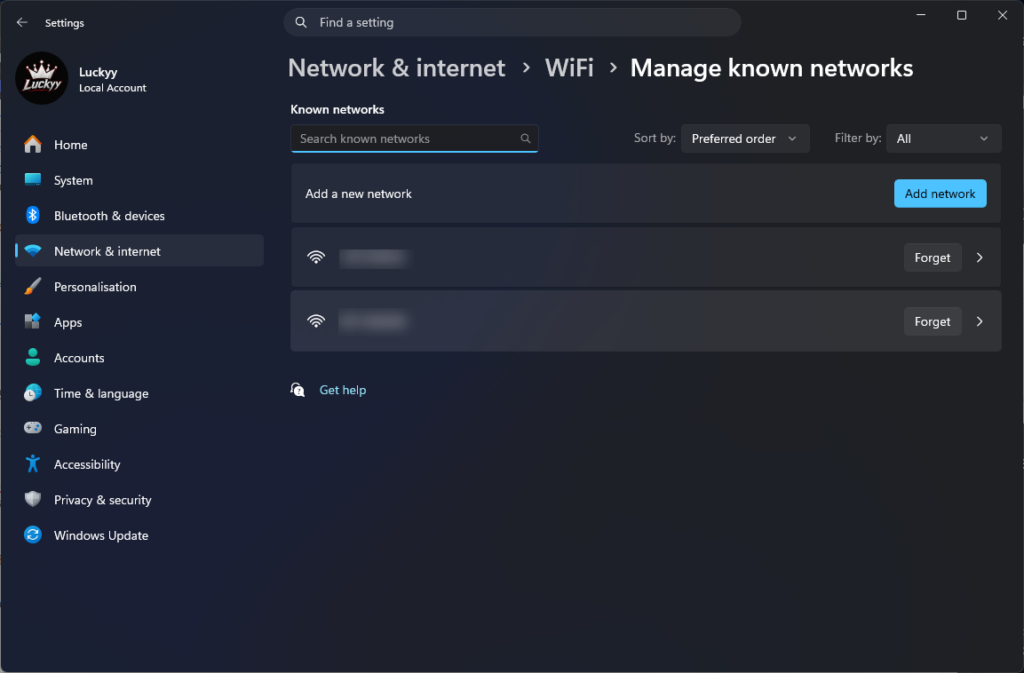Viewport: 1024px width, 673px height.
Task: Forget the second known network
Action: [932, 321]
